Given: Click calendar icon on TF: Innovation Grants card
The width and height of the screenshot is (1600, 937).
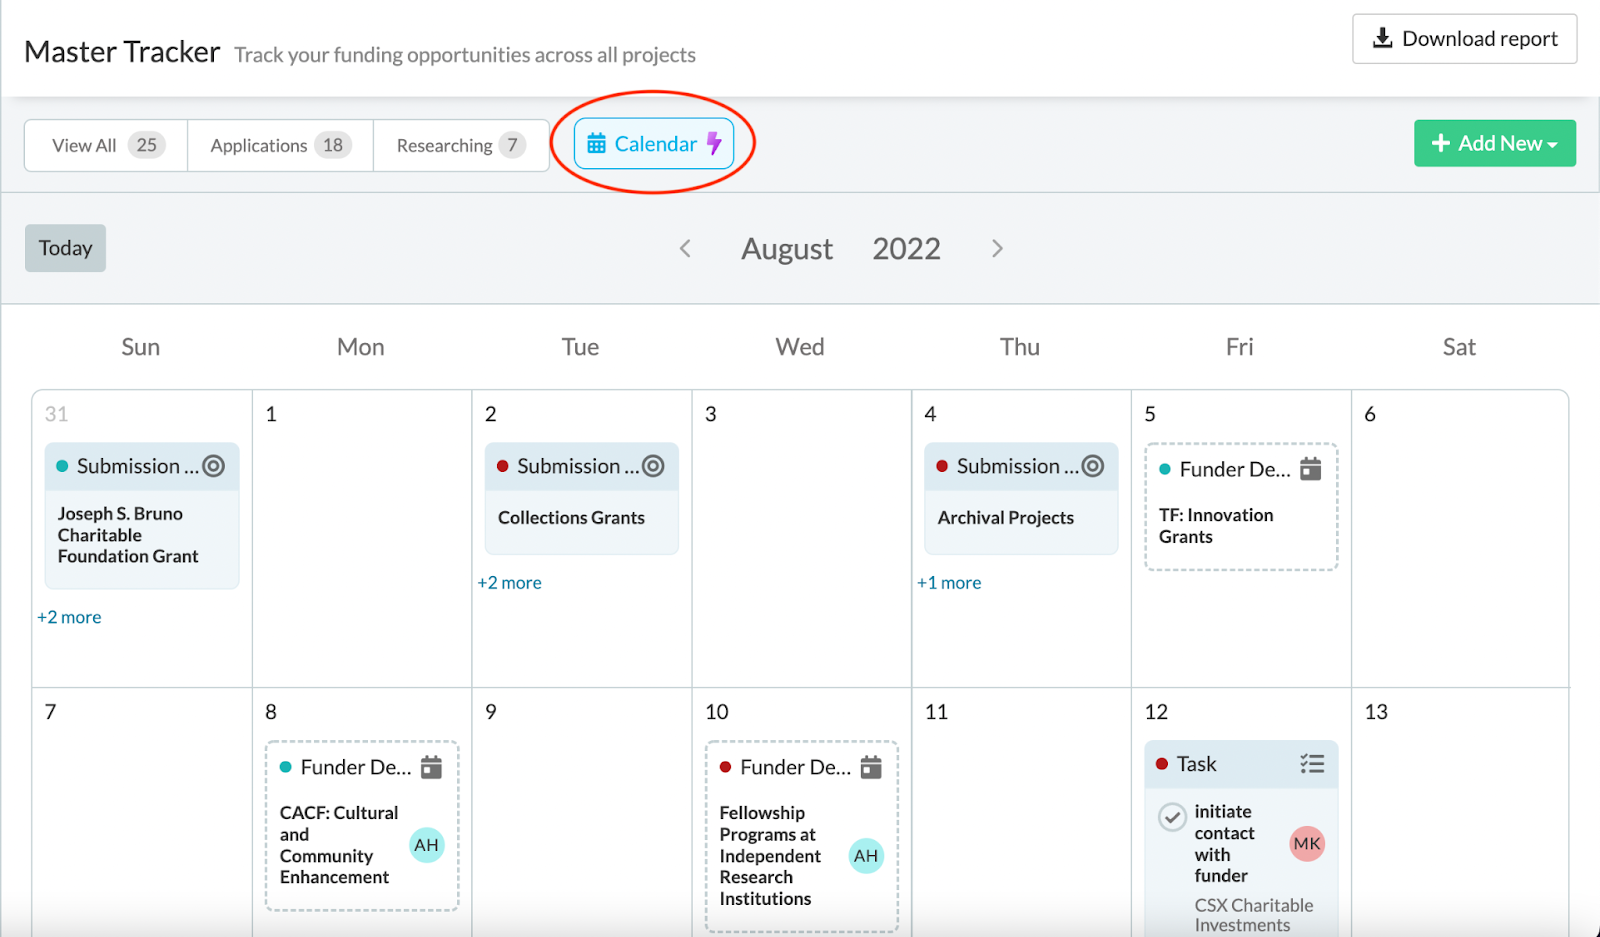Looking at the screenshot, I should [x=1311, y=468].
